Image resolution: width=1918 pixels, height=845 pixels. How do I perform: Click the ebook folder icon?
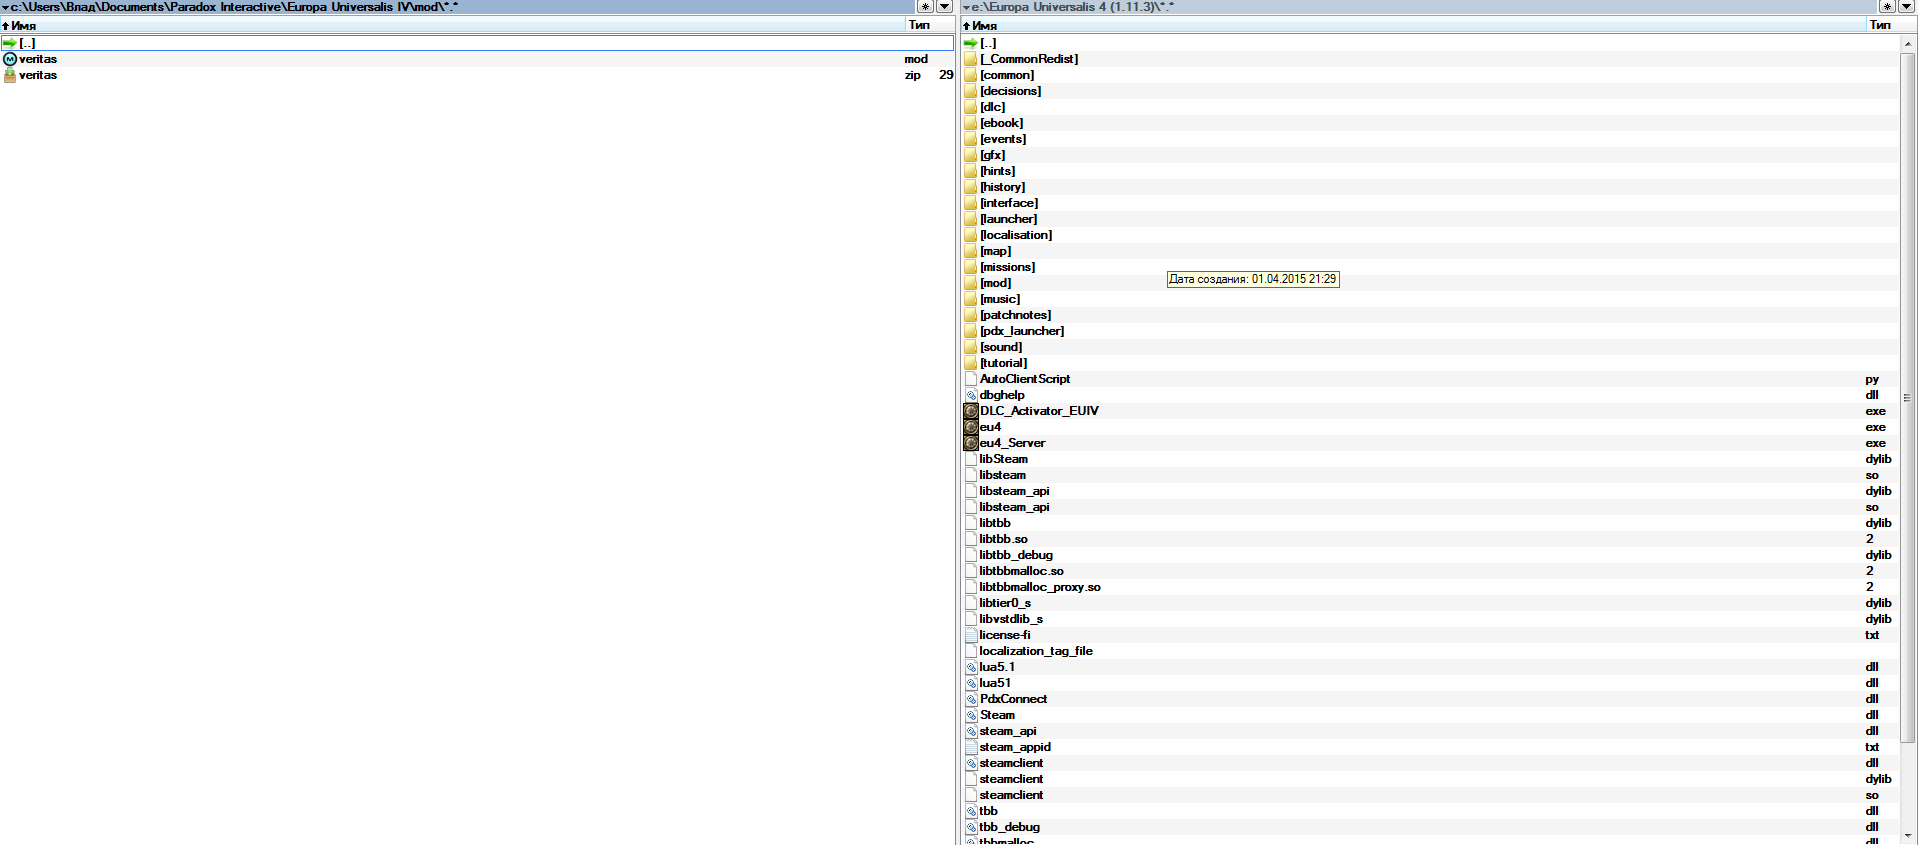971,123
